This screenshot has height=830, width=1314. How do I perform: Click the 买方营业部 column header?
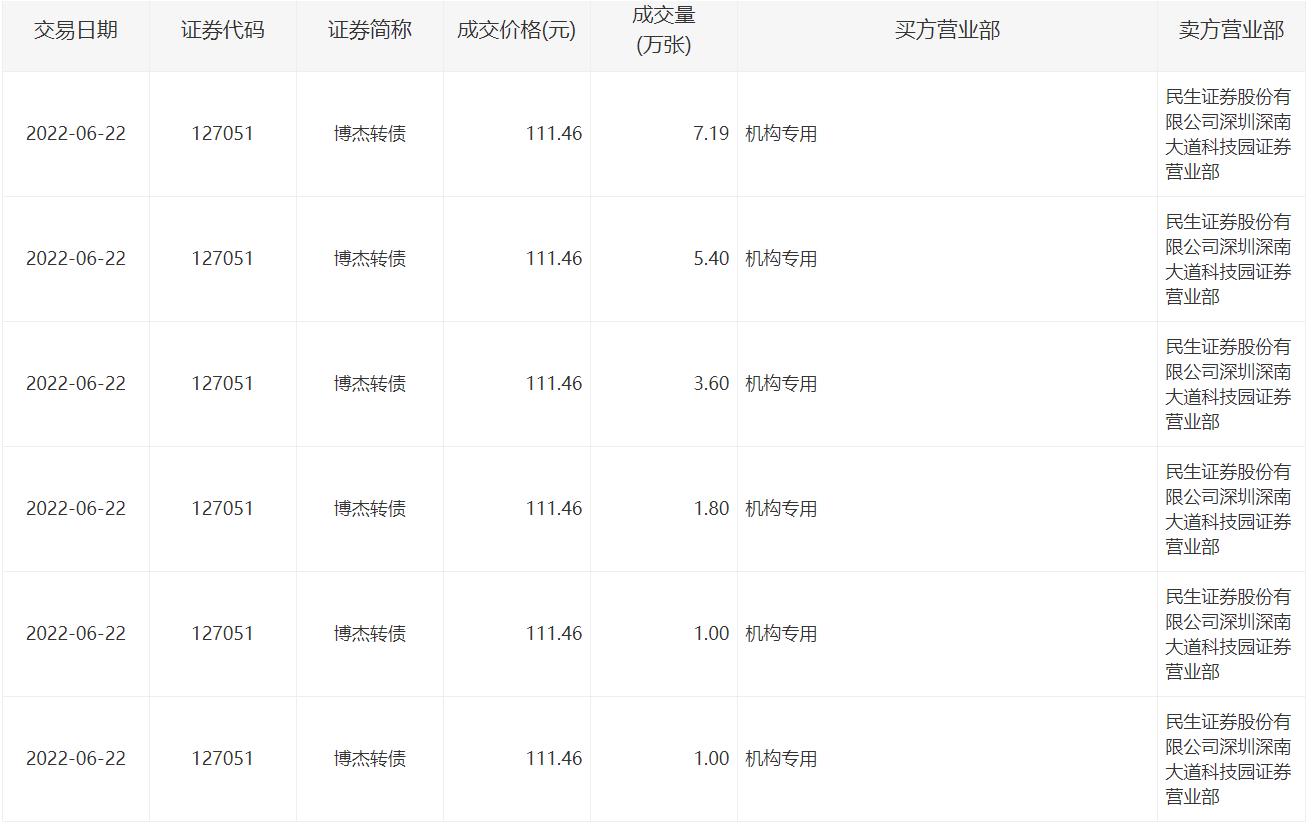947,30
